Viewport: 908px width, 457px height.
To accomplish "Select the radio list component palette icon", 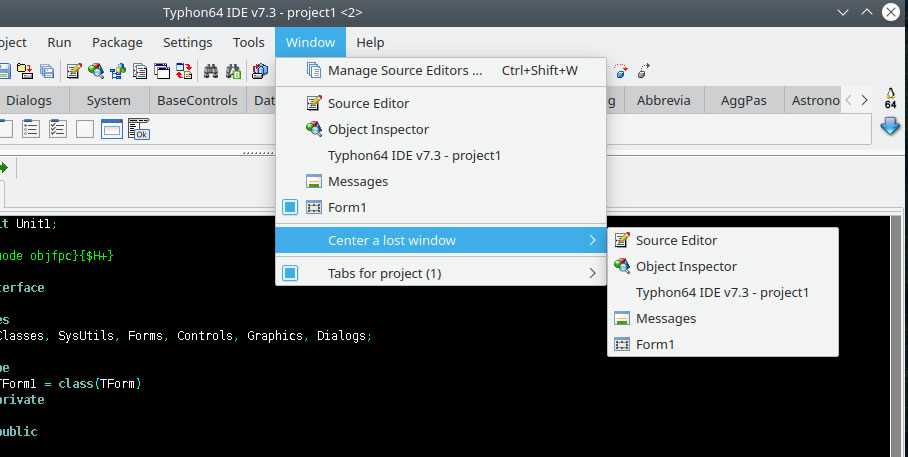I will pyautogui.click(x=31, y=129).
